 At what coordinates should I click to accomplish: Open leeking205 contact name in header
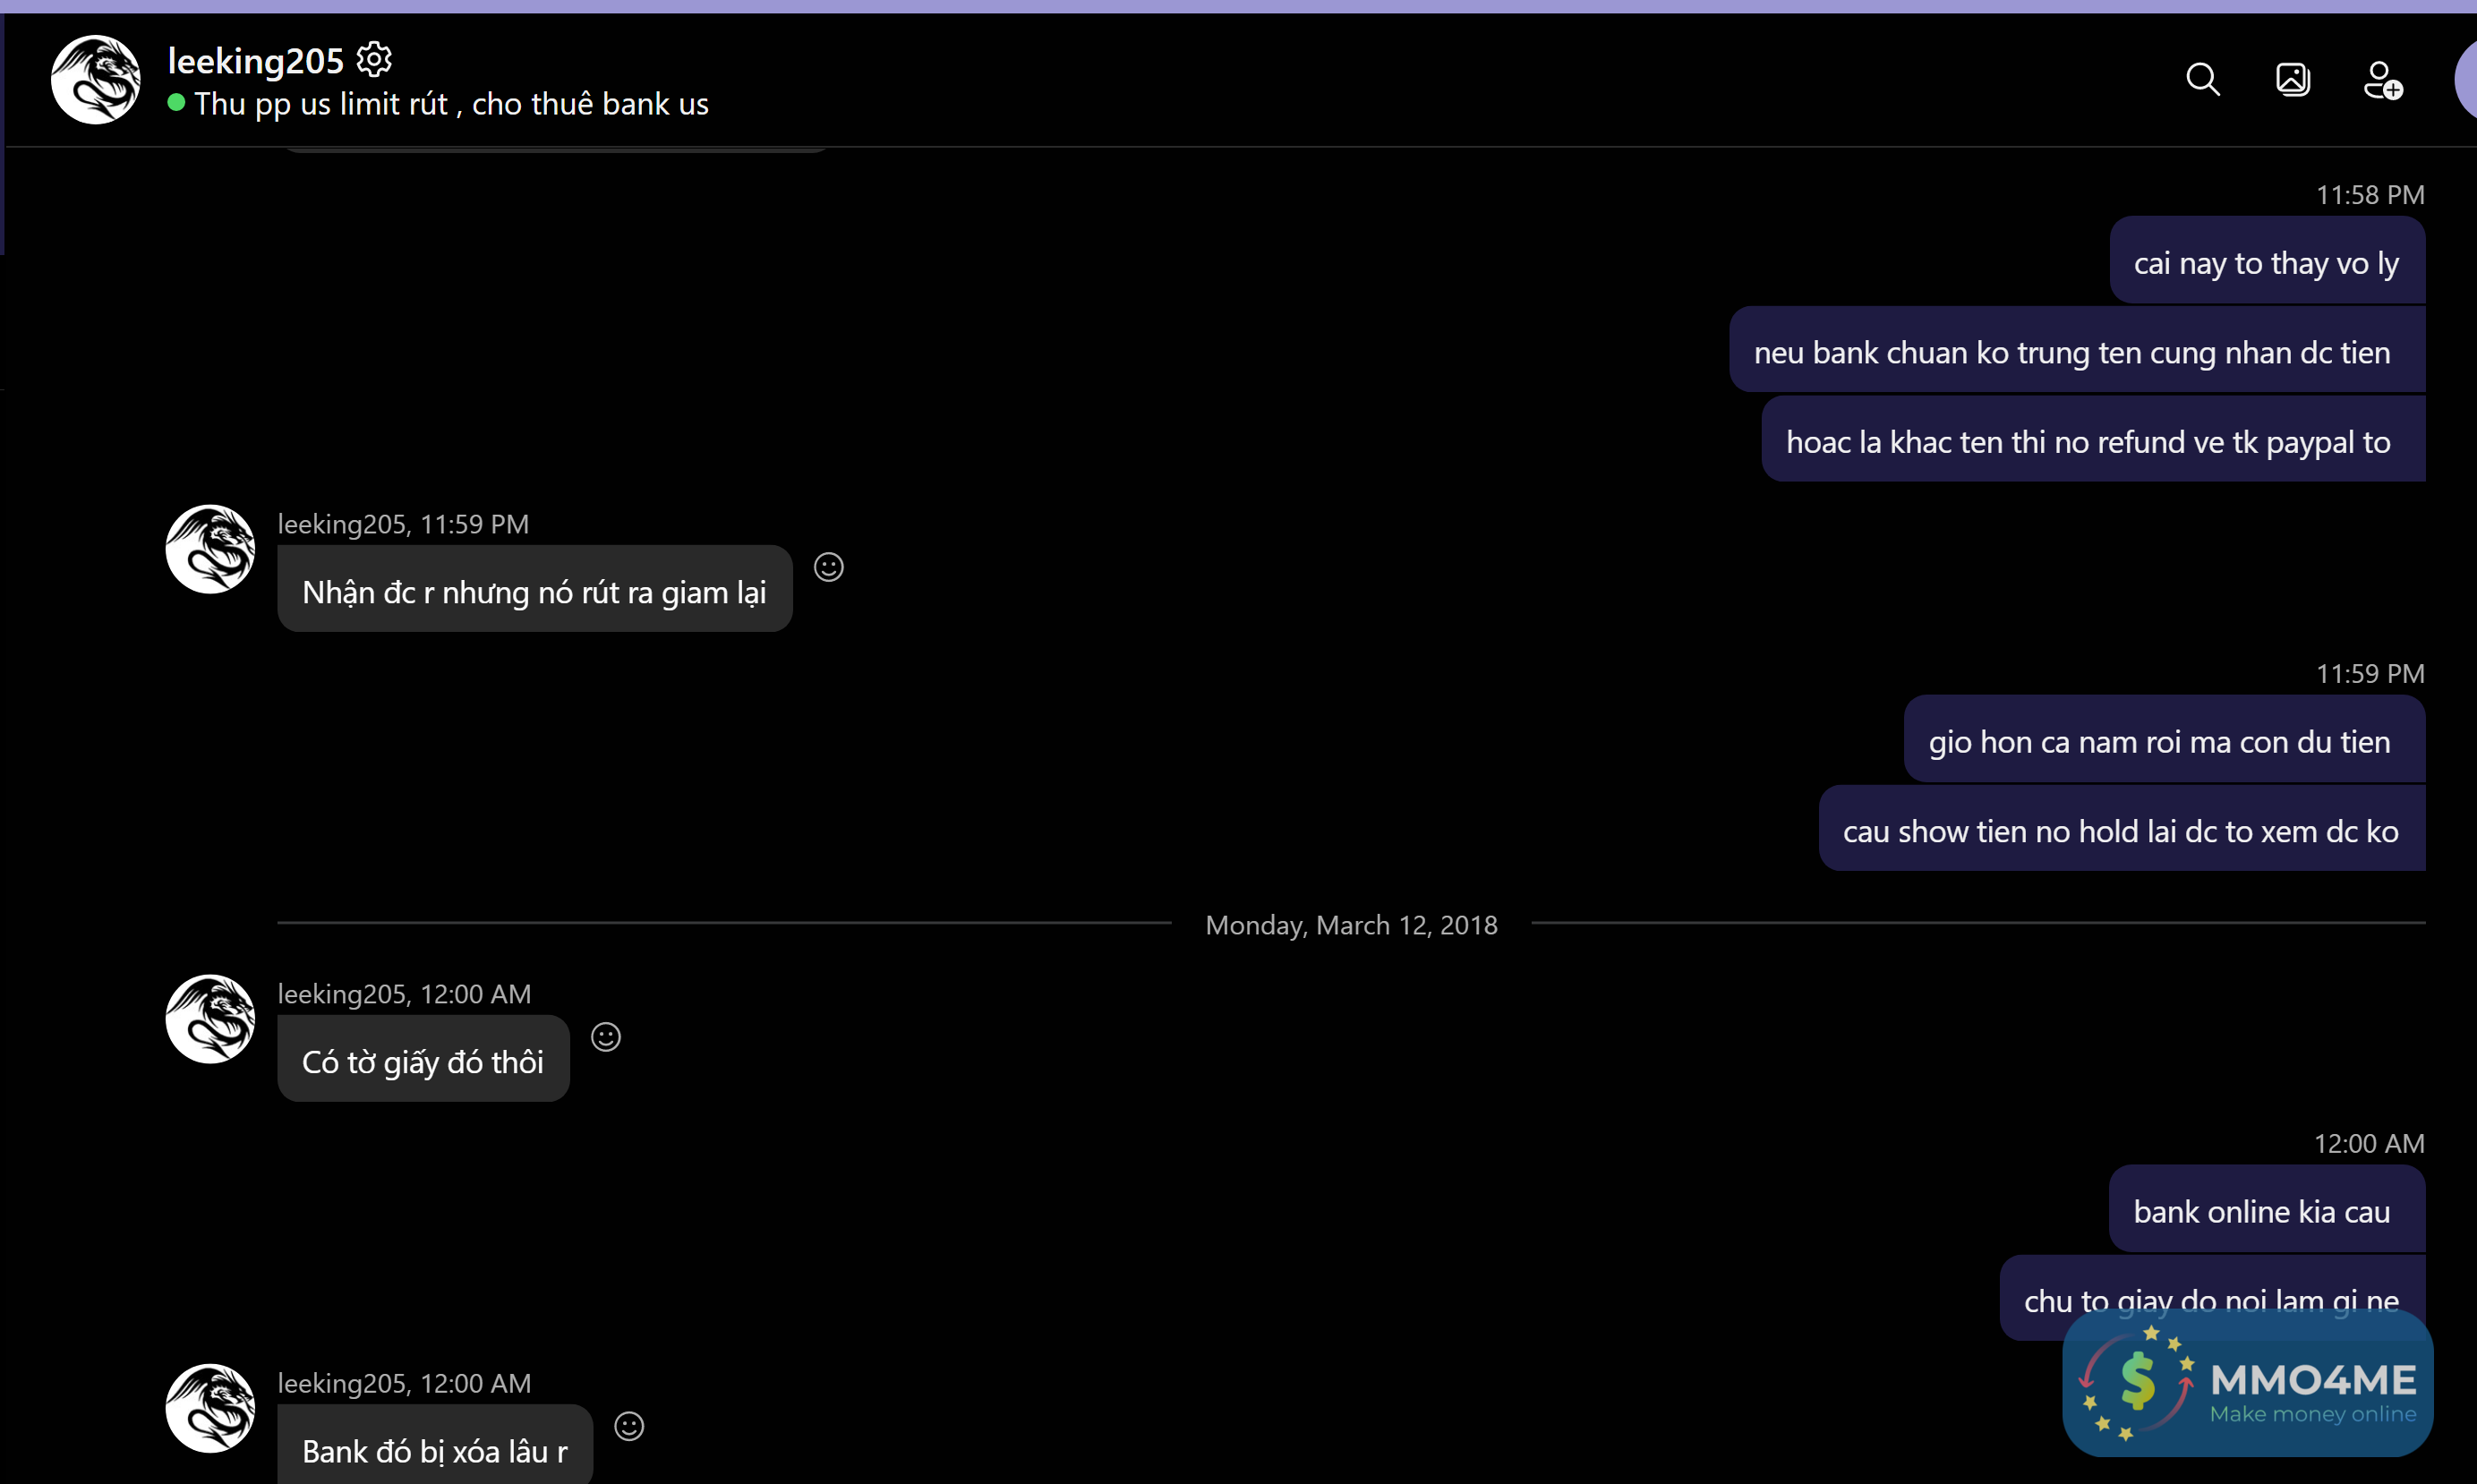[x=255, y=61]
